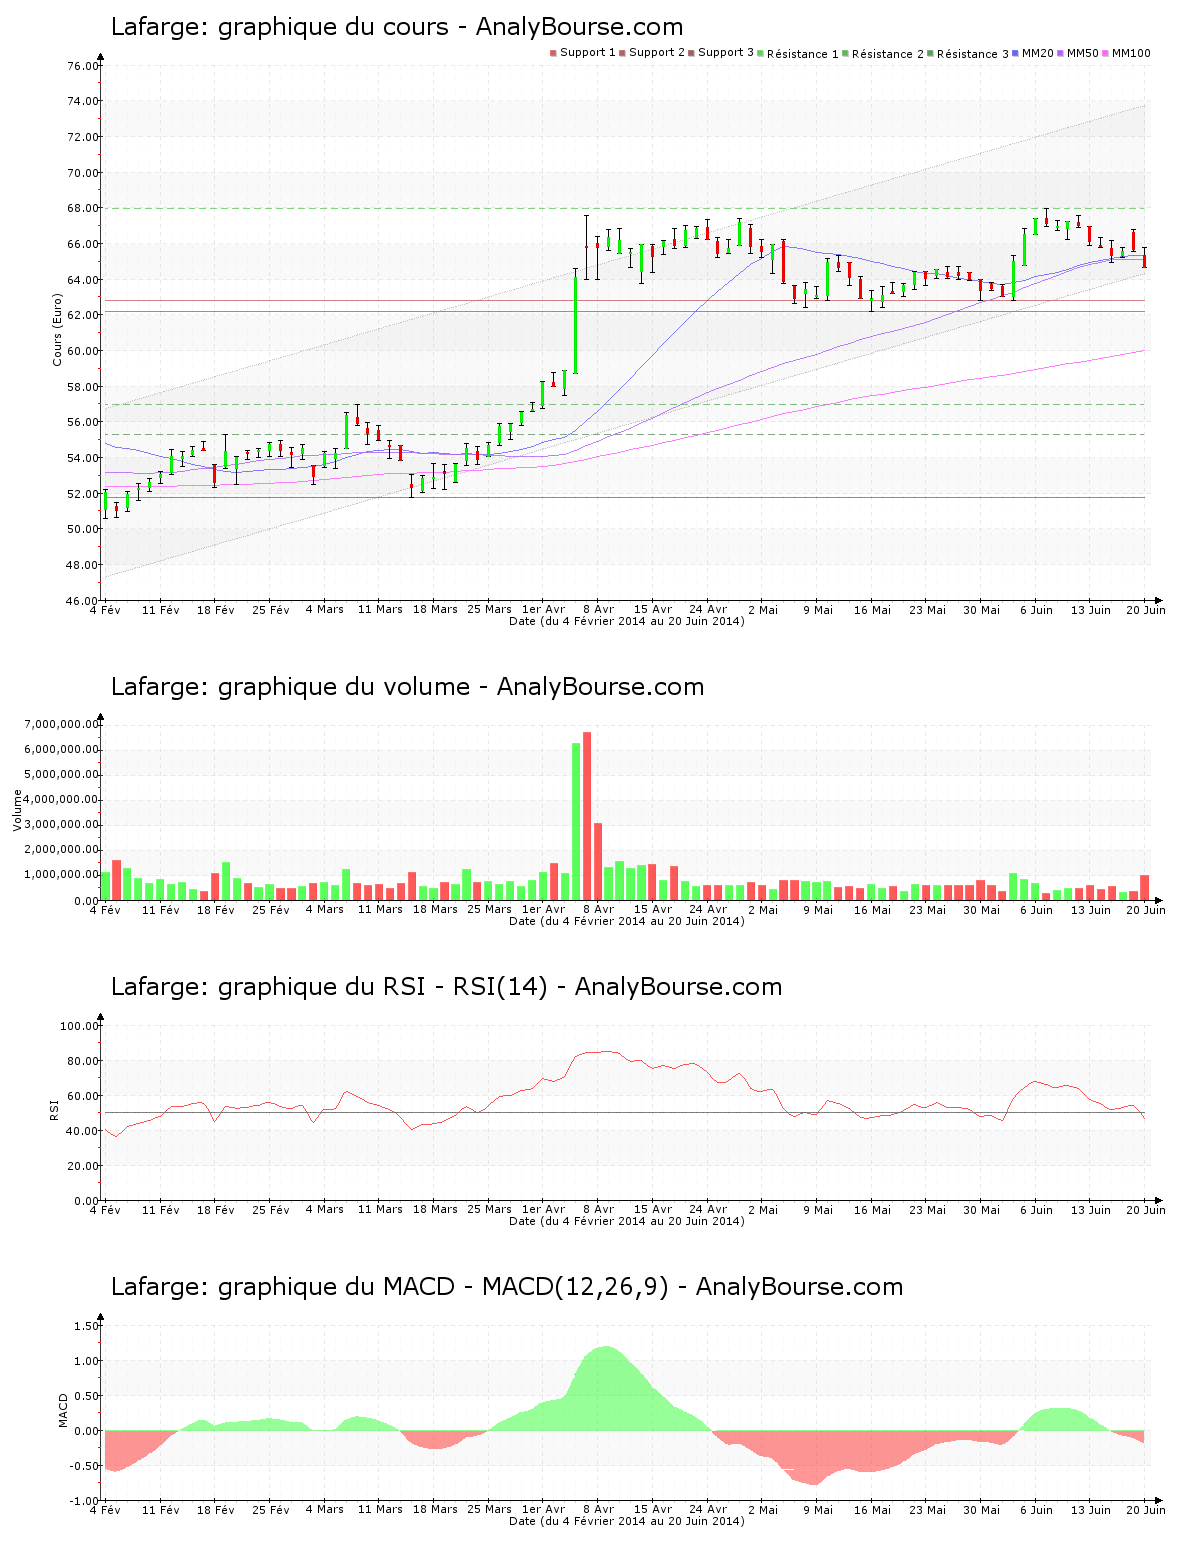The width and height of the screenshot is (1200, 1550).
Task: Select the Résistance 3 legend entry
Action: click(968, 53)
